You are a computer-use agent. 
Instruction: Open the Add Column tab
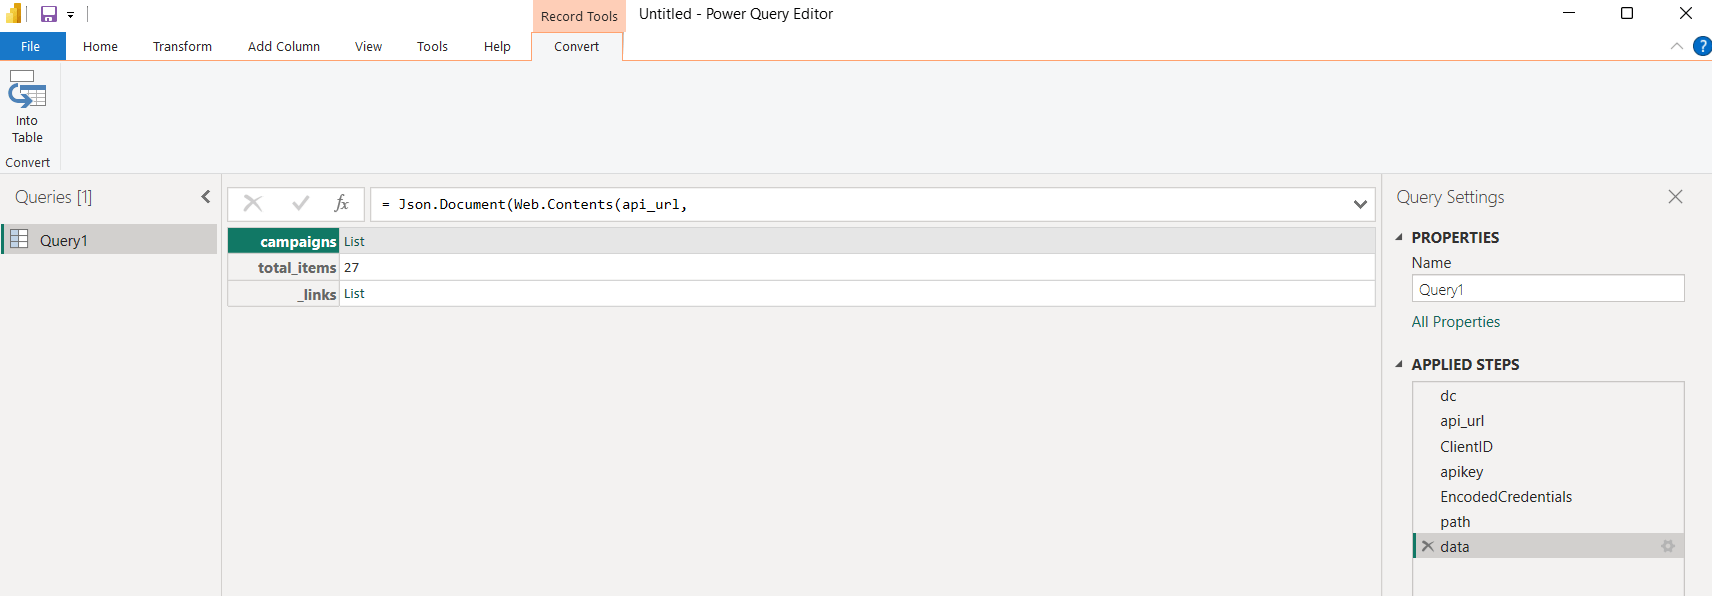(284, 46)
